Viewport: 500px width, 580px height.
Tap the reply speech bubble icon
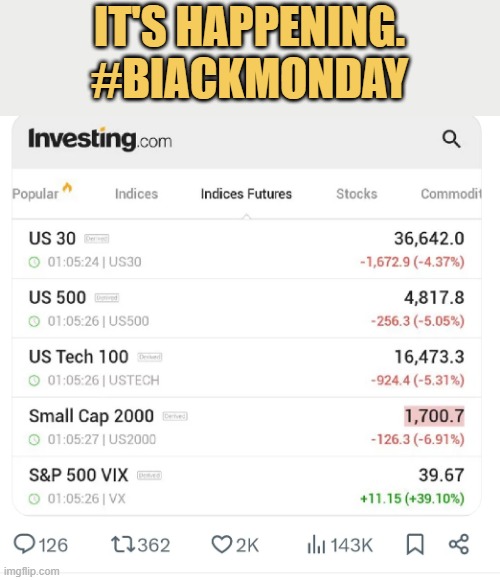pyautogui.click(x=24, y=544)
